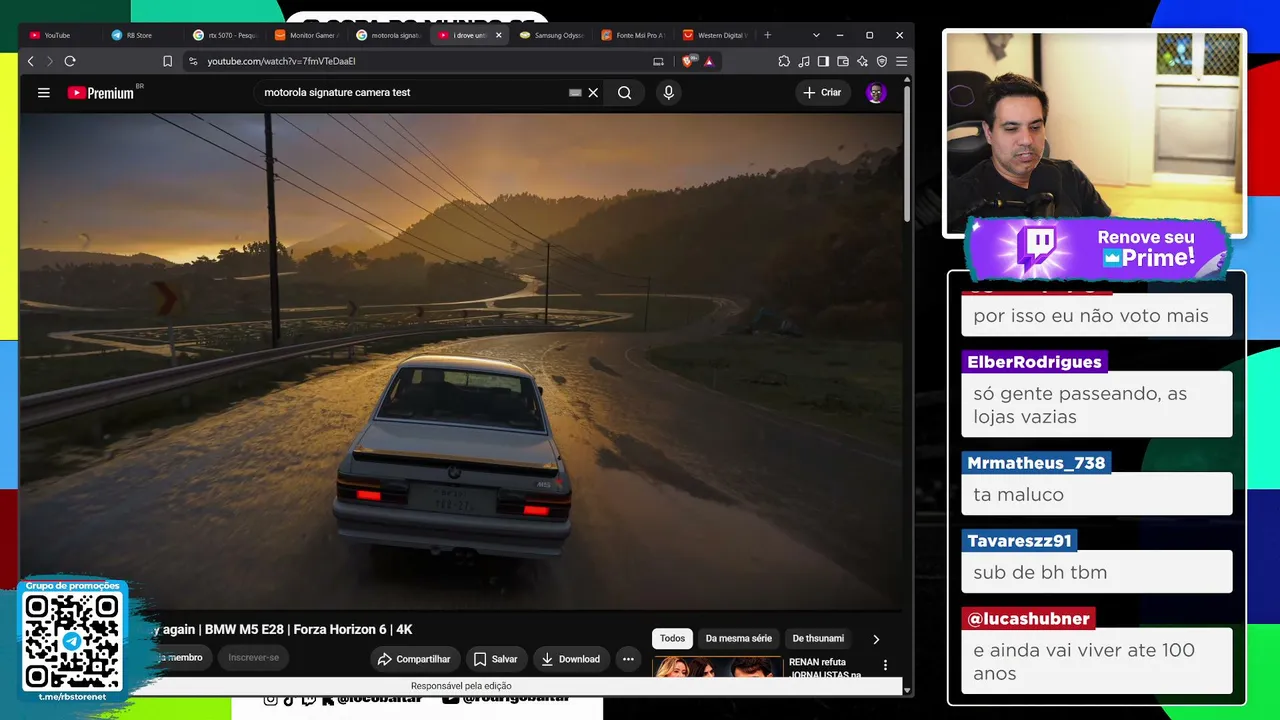Toggle the browser sidebar panel
This screenshot has height=720, width=1280.
click(x=823, y=61)
